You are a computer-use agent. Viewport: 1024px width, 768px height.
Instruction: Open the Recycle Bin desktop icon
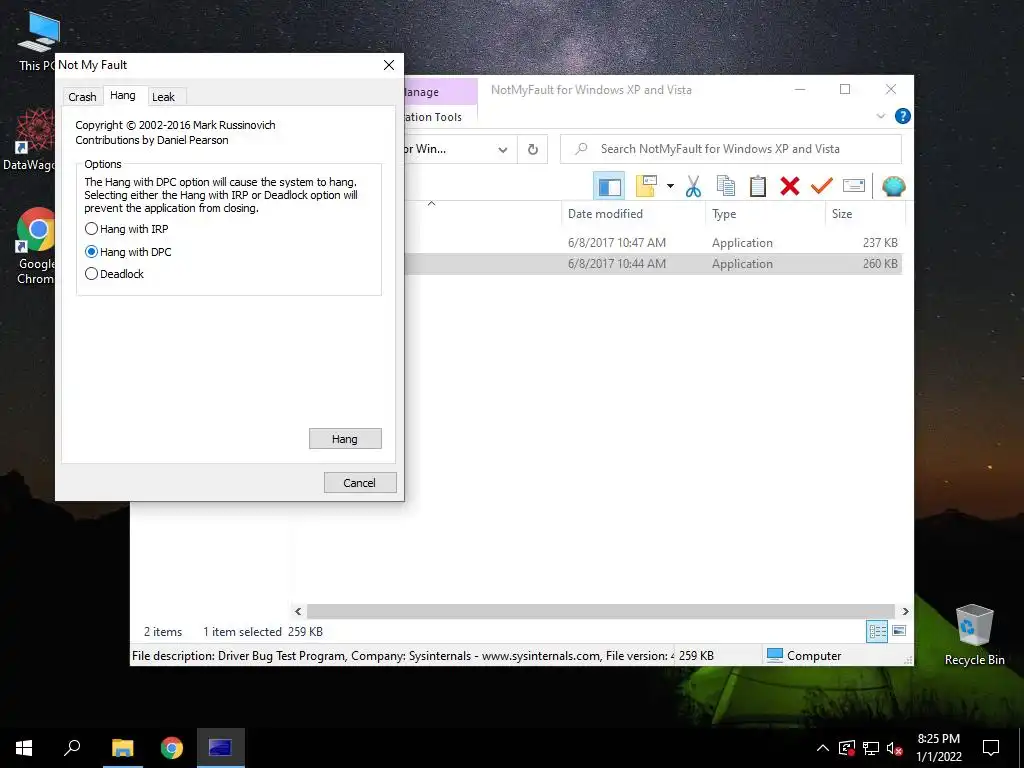(974, 635)
